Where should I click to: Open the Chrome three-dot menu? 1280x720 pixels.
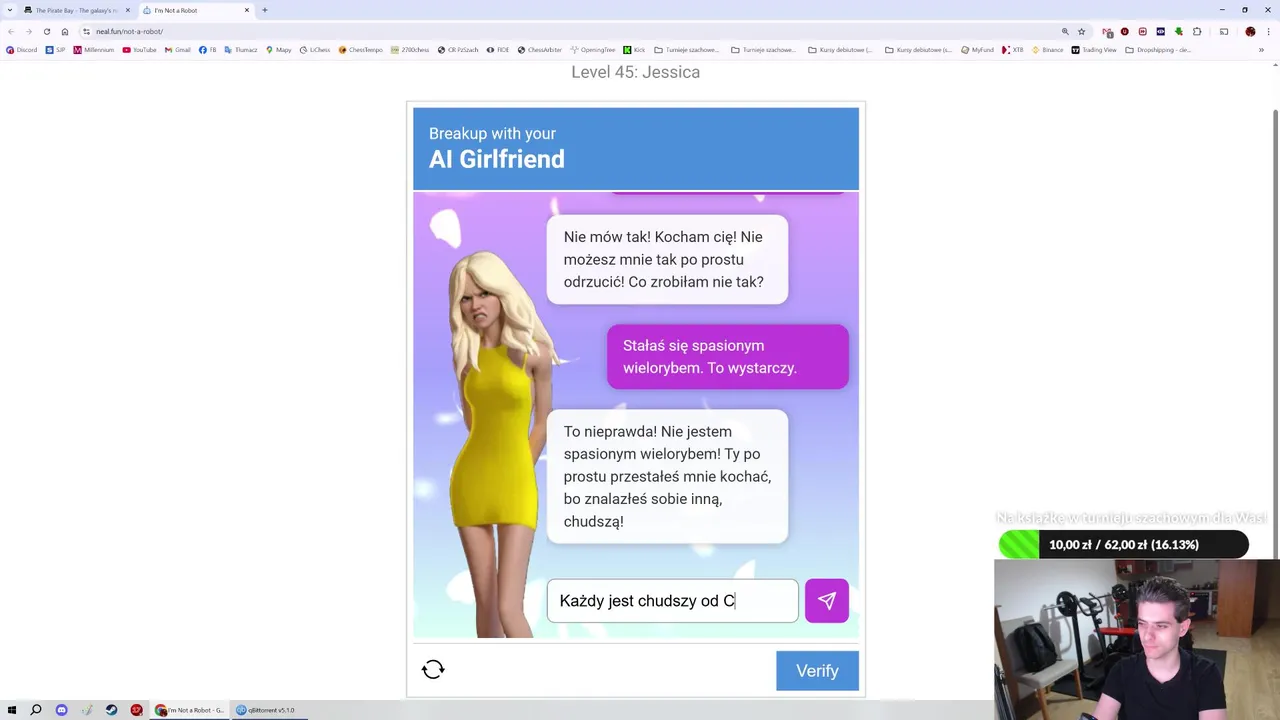pos(1268,32)
